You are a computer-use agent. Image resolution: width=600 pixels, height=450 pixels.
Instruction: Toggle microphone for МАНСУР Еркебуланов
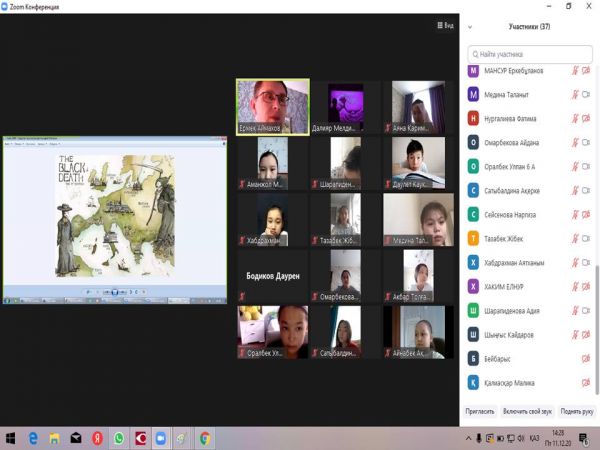(575, 71)
